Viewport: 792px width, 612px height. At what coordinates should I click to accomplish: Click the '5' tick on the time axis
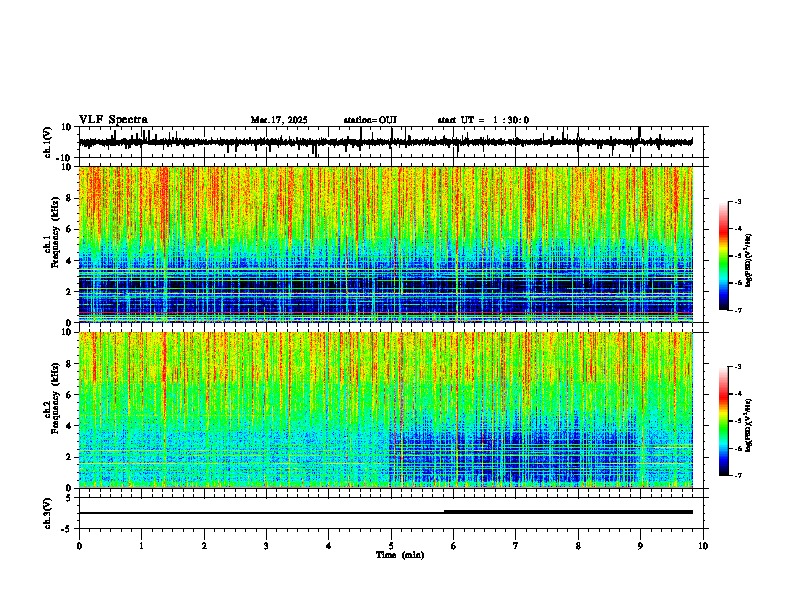[391, 546]
